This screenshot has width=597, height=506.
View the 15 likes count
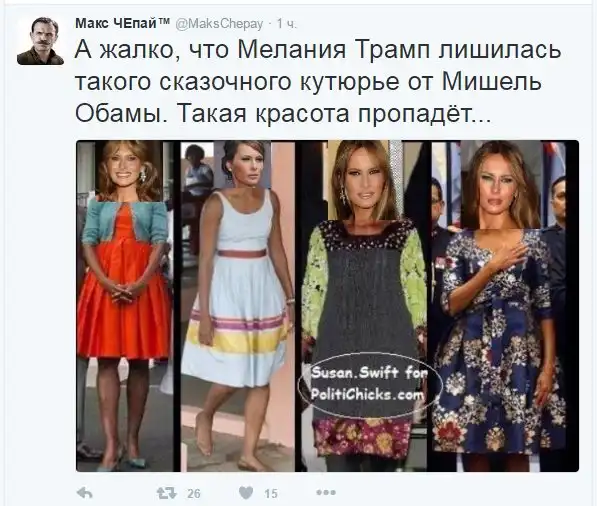(271, 493)
